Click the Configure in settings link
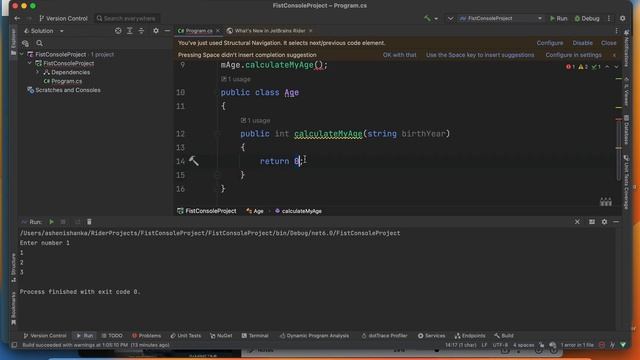The height and width of the screenshot is (360, 640). (573, 55)
